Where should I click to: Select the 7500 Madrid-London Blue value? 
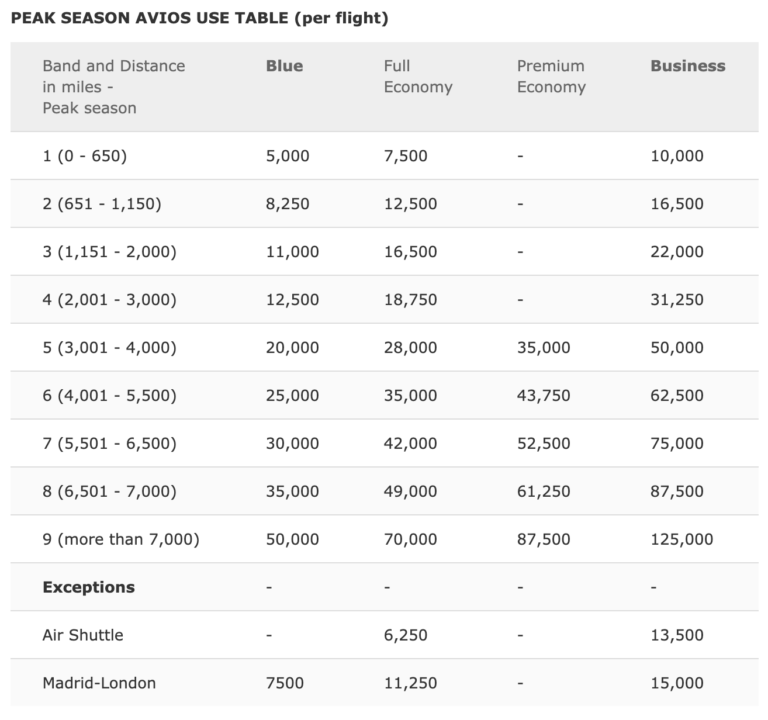(285, 683)
